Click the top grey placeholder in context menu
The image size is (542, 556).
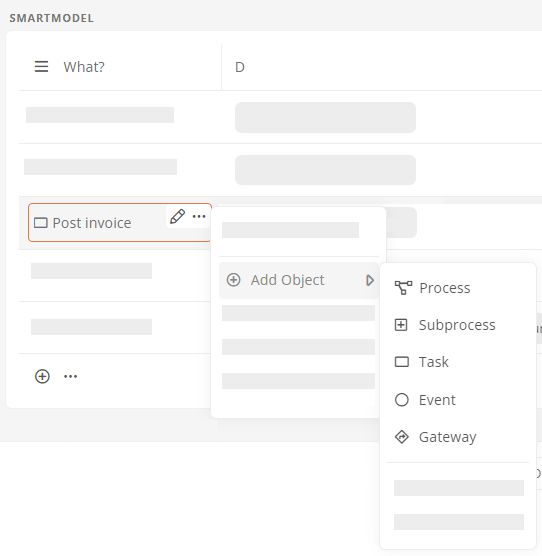pyautogui.click(x=290, y=230)
